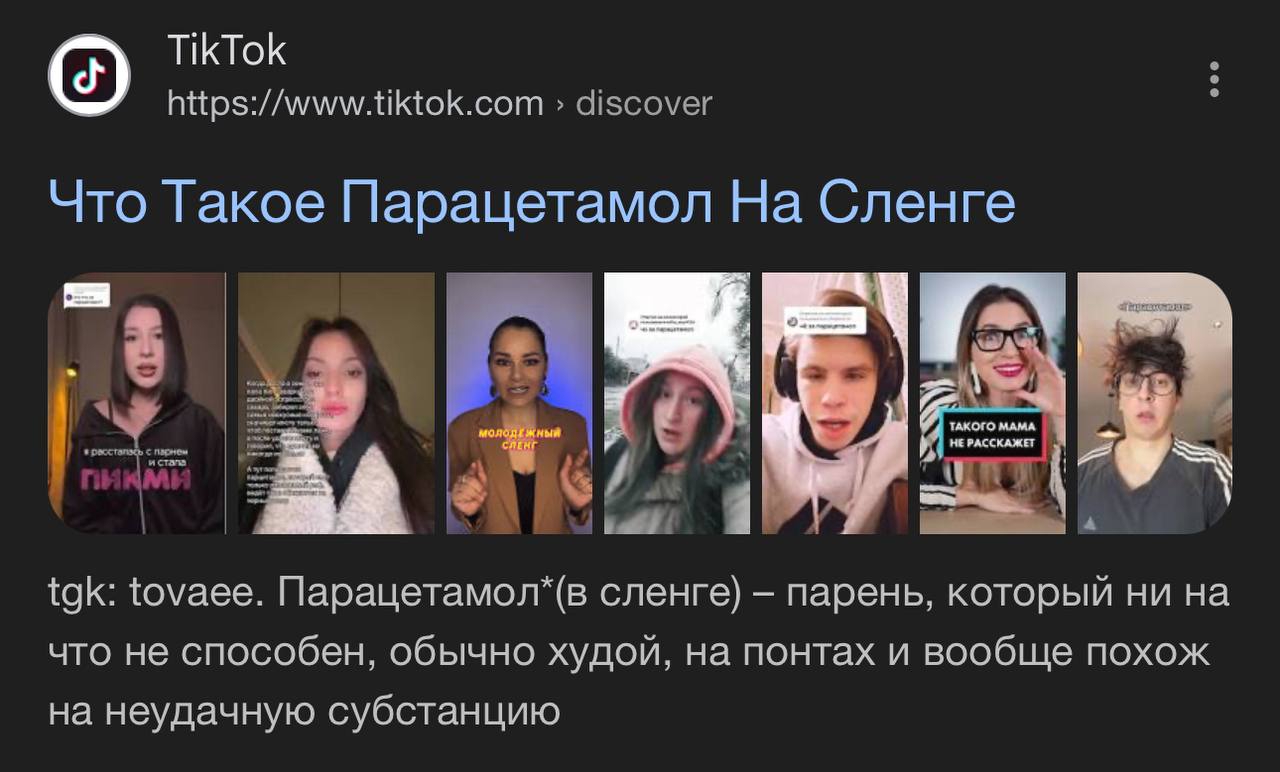
Task: Open thumbnail of girl in pink hood
Action: click(677, 403)
